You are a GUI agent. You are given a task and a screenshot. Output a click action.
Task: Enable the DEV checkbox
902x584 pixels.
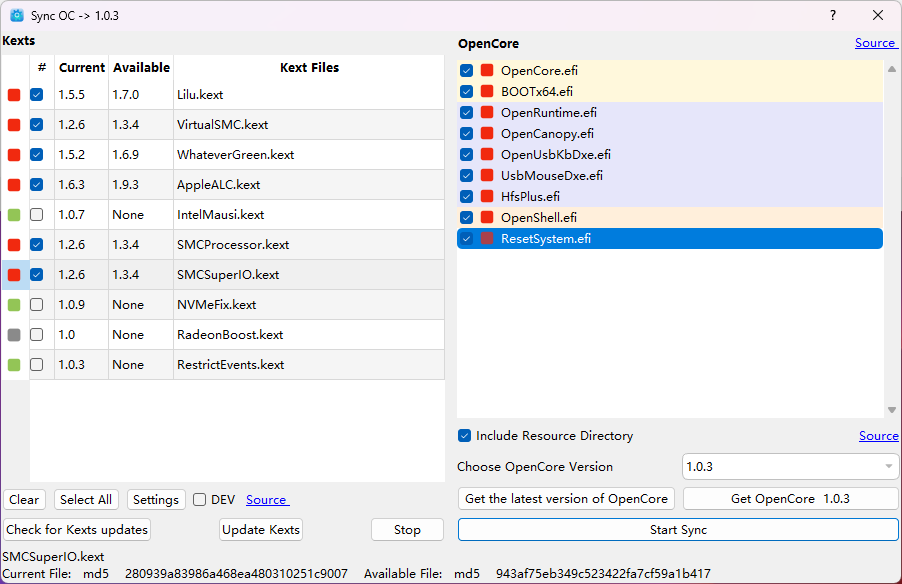click(200, 500)
